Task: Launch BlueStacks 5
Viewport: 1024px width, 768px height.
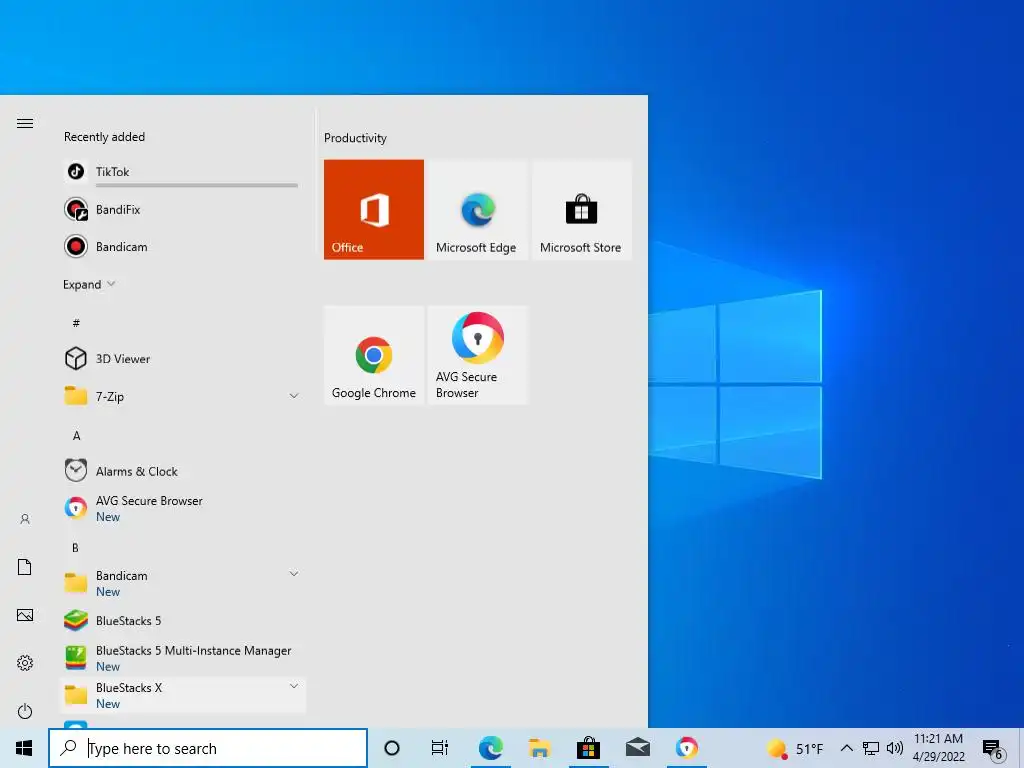Action: coord(182,620)
